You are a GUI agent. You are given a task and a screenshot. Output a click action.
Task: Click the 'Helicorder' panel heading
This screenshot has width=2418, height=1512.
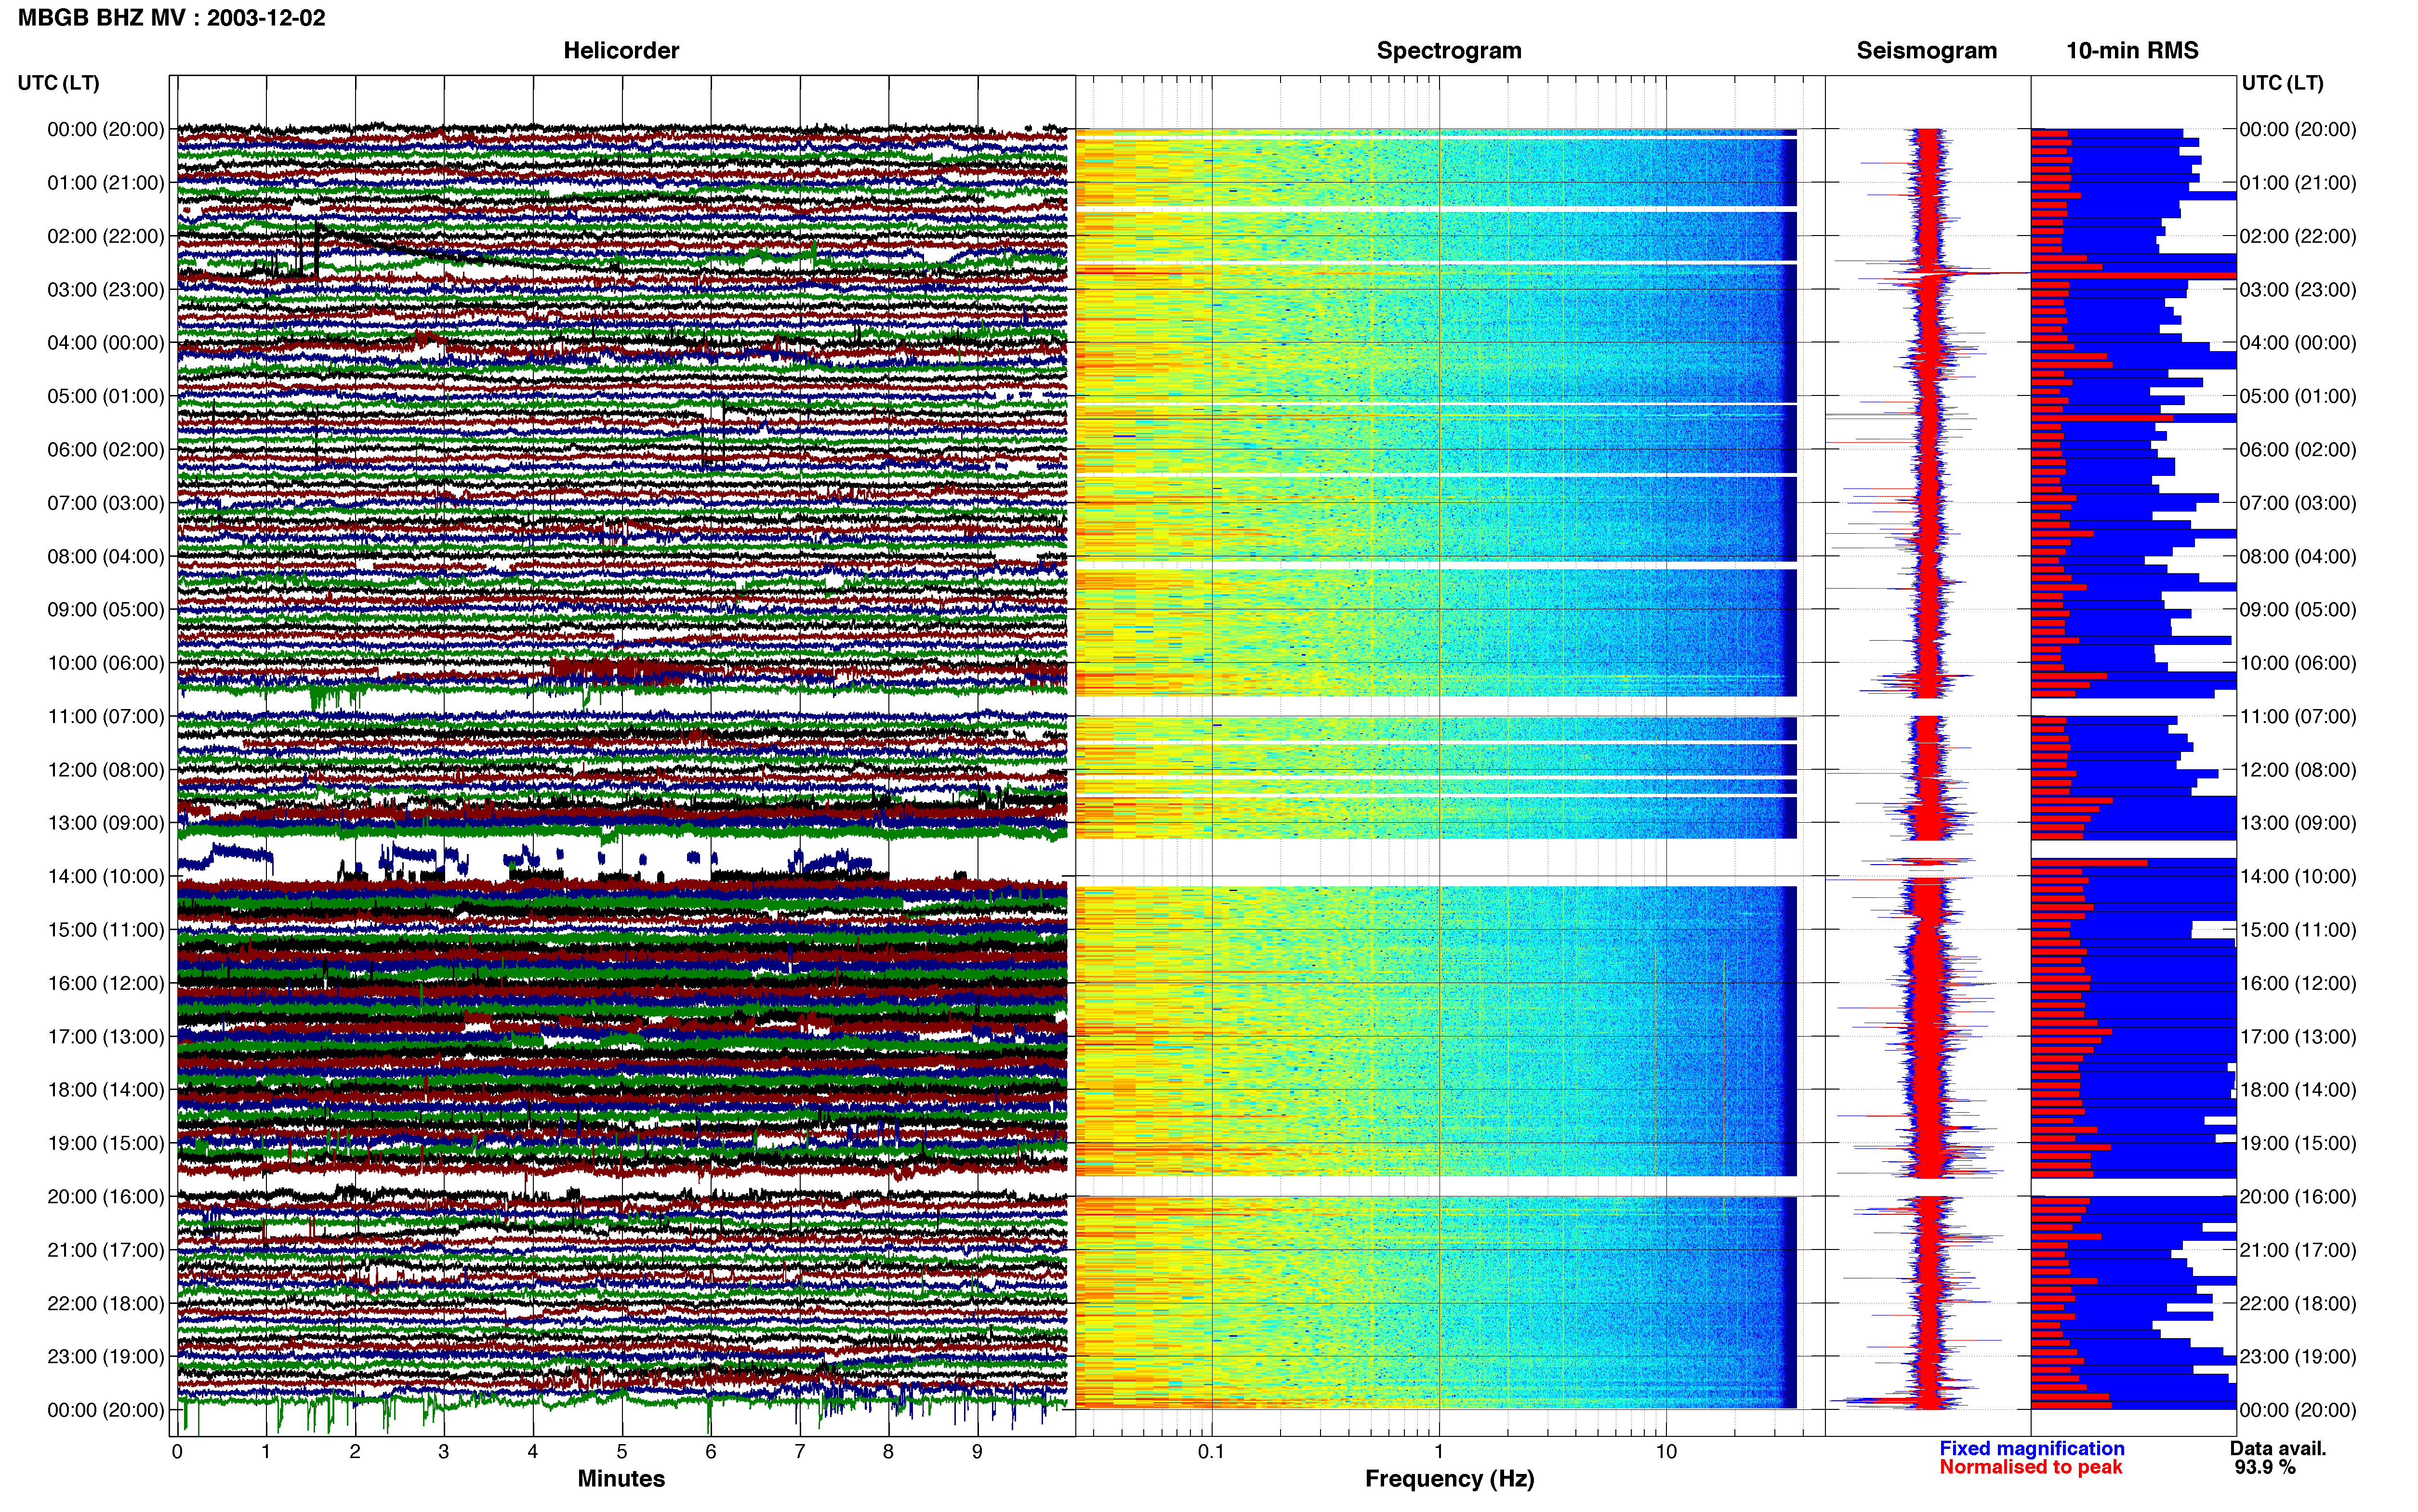tap(621, 51)
